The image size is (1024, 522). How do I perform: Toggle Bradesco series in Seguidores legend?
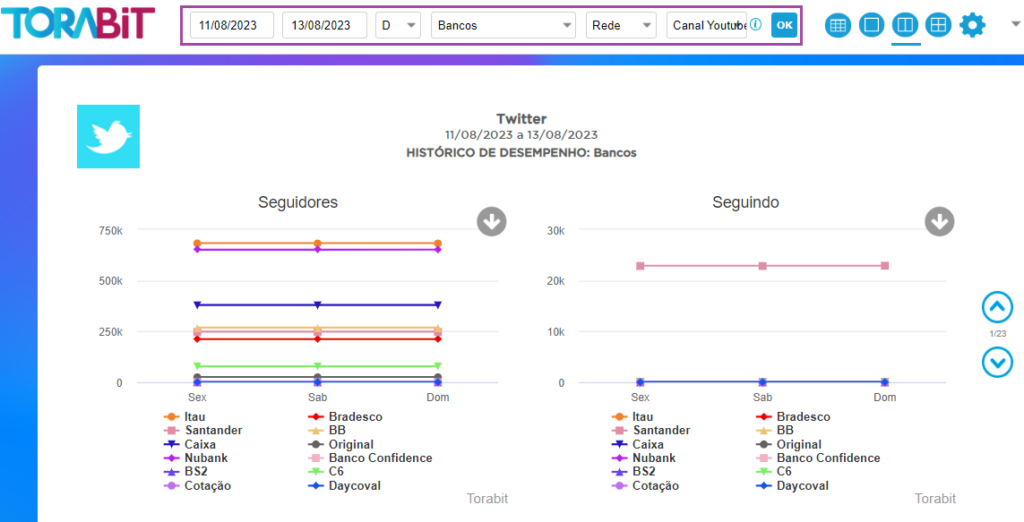tap(345, 417)
